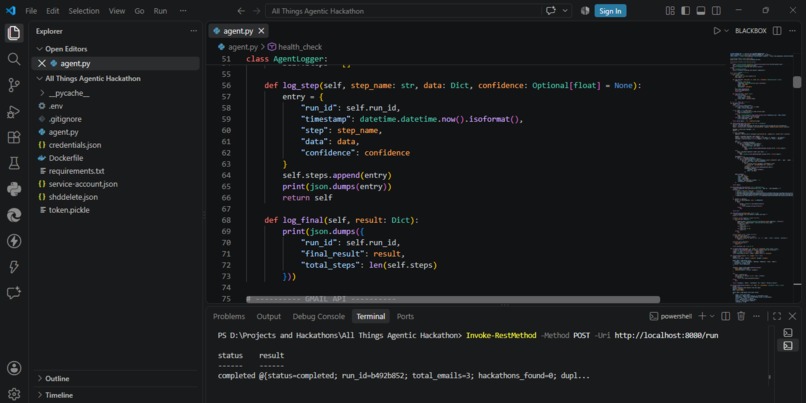Open the Explorer view in activity bar
806x403 pixels.
(14, 33)
